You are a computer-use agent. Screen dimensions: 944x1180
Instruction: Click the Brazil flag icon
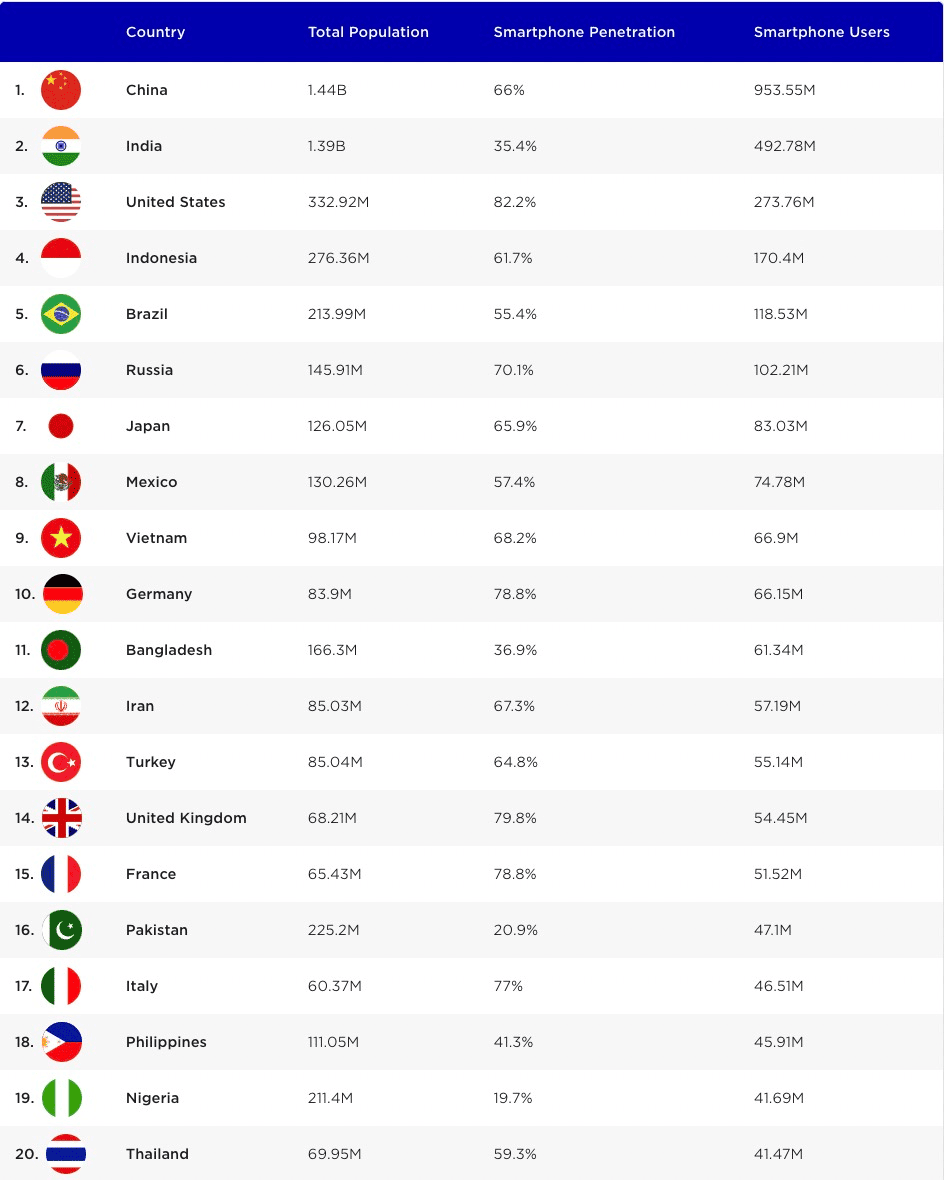pyautogui.click(x=61, y=314)
